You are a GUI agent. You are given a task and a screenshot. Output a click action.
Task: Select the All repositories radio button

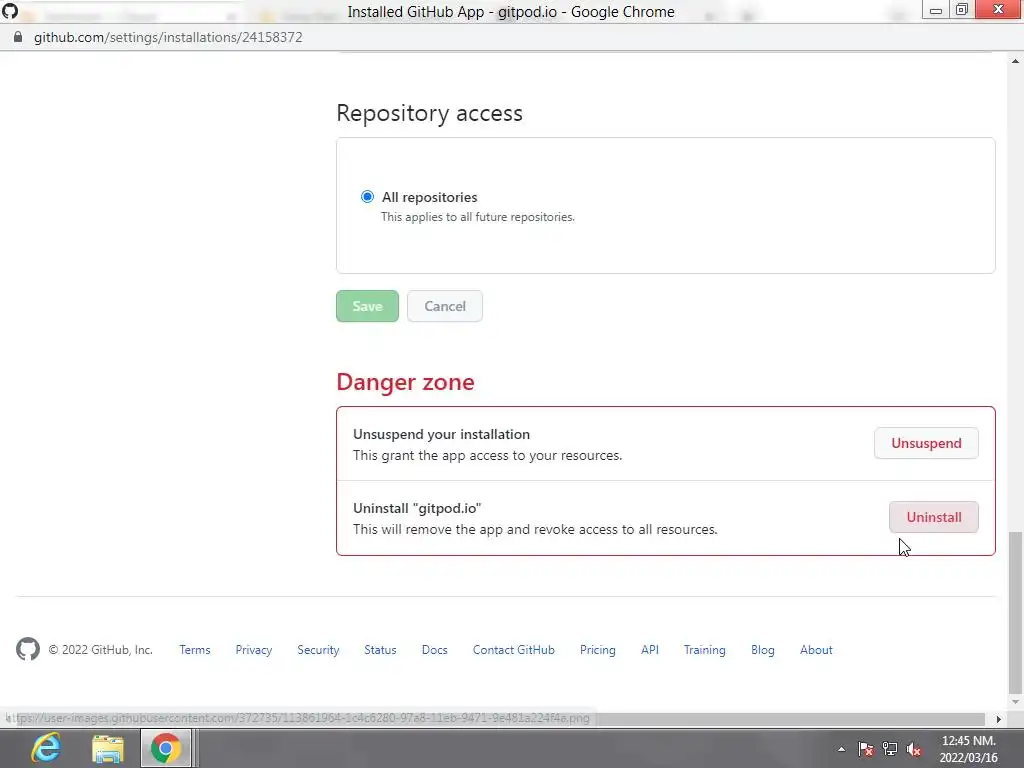(x=367, y=197)
